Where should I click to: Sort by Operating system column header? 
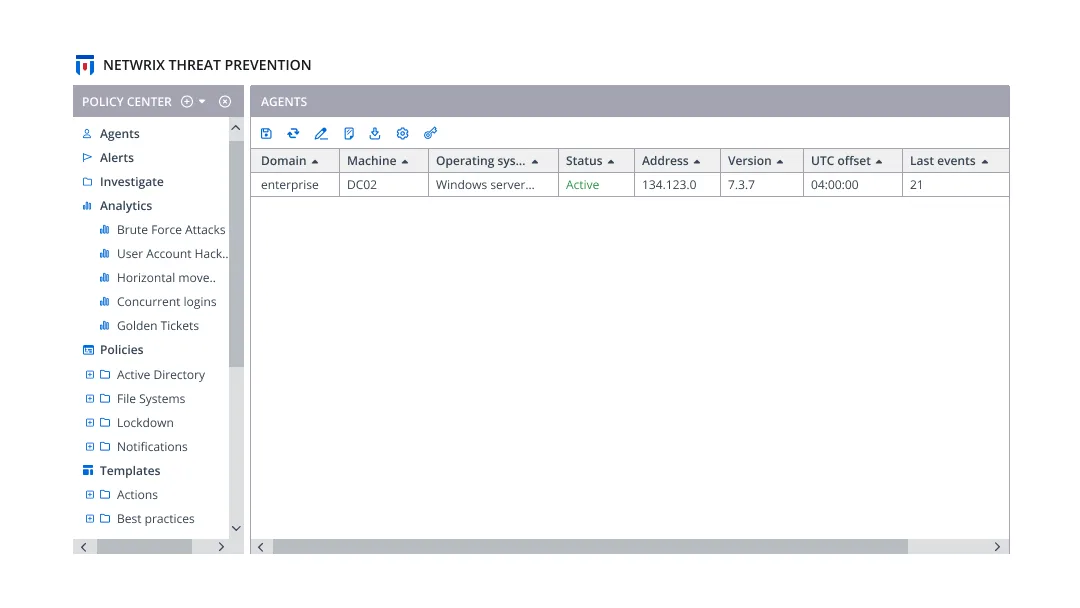point(493,160)
